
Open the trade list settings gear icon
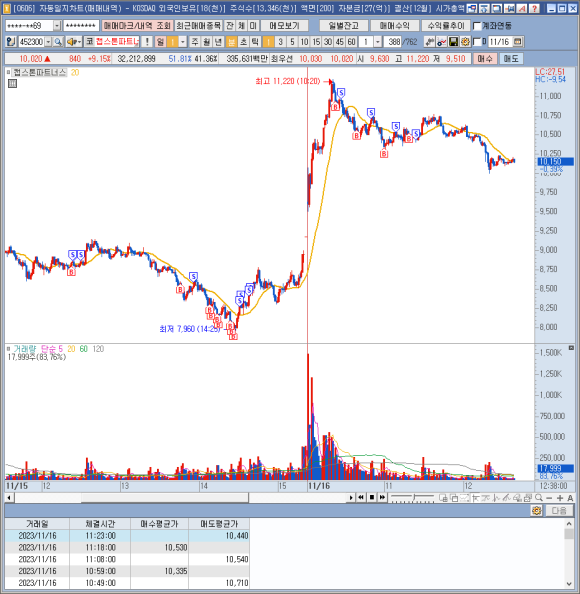536,511
